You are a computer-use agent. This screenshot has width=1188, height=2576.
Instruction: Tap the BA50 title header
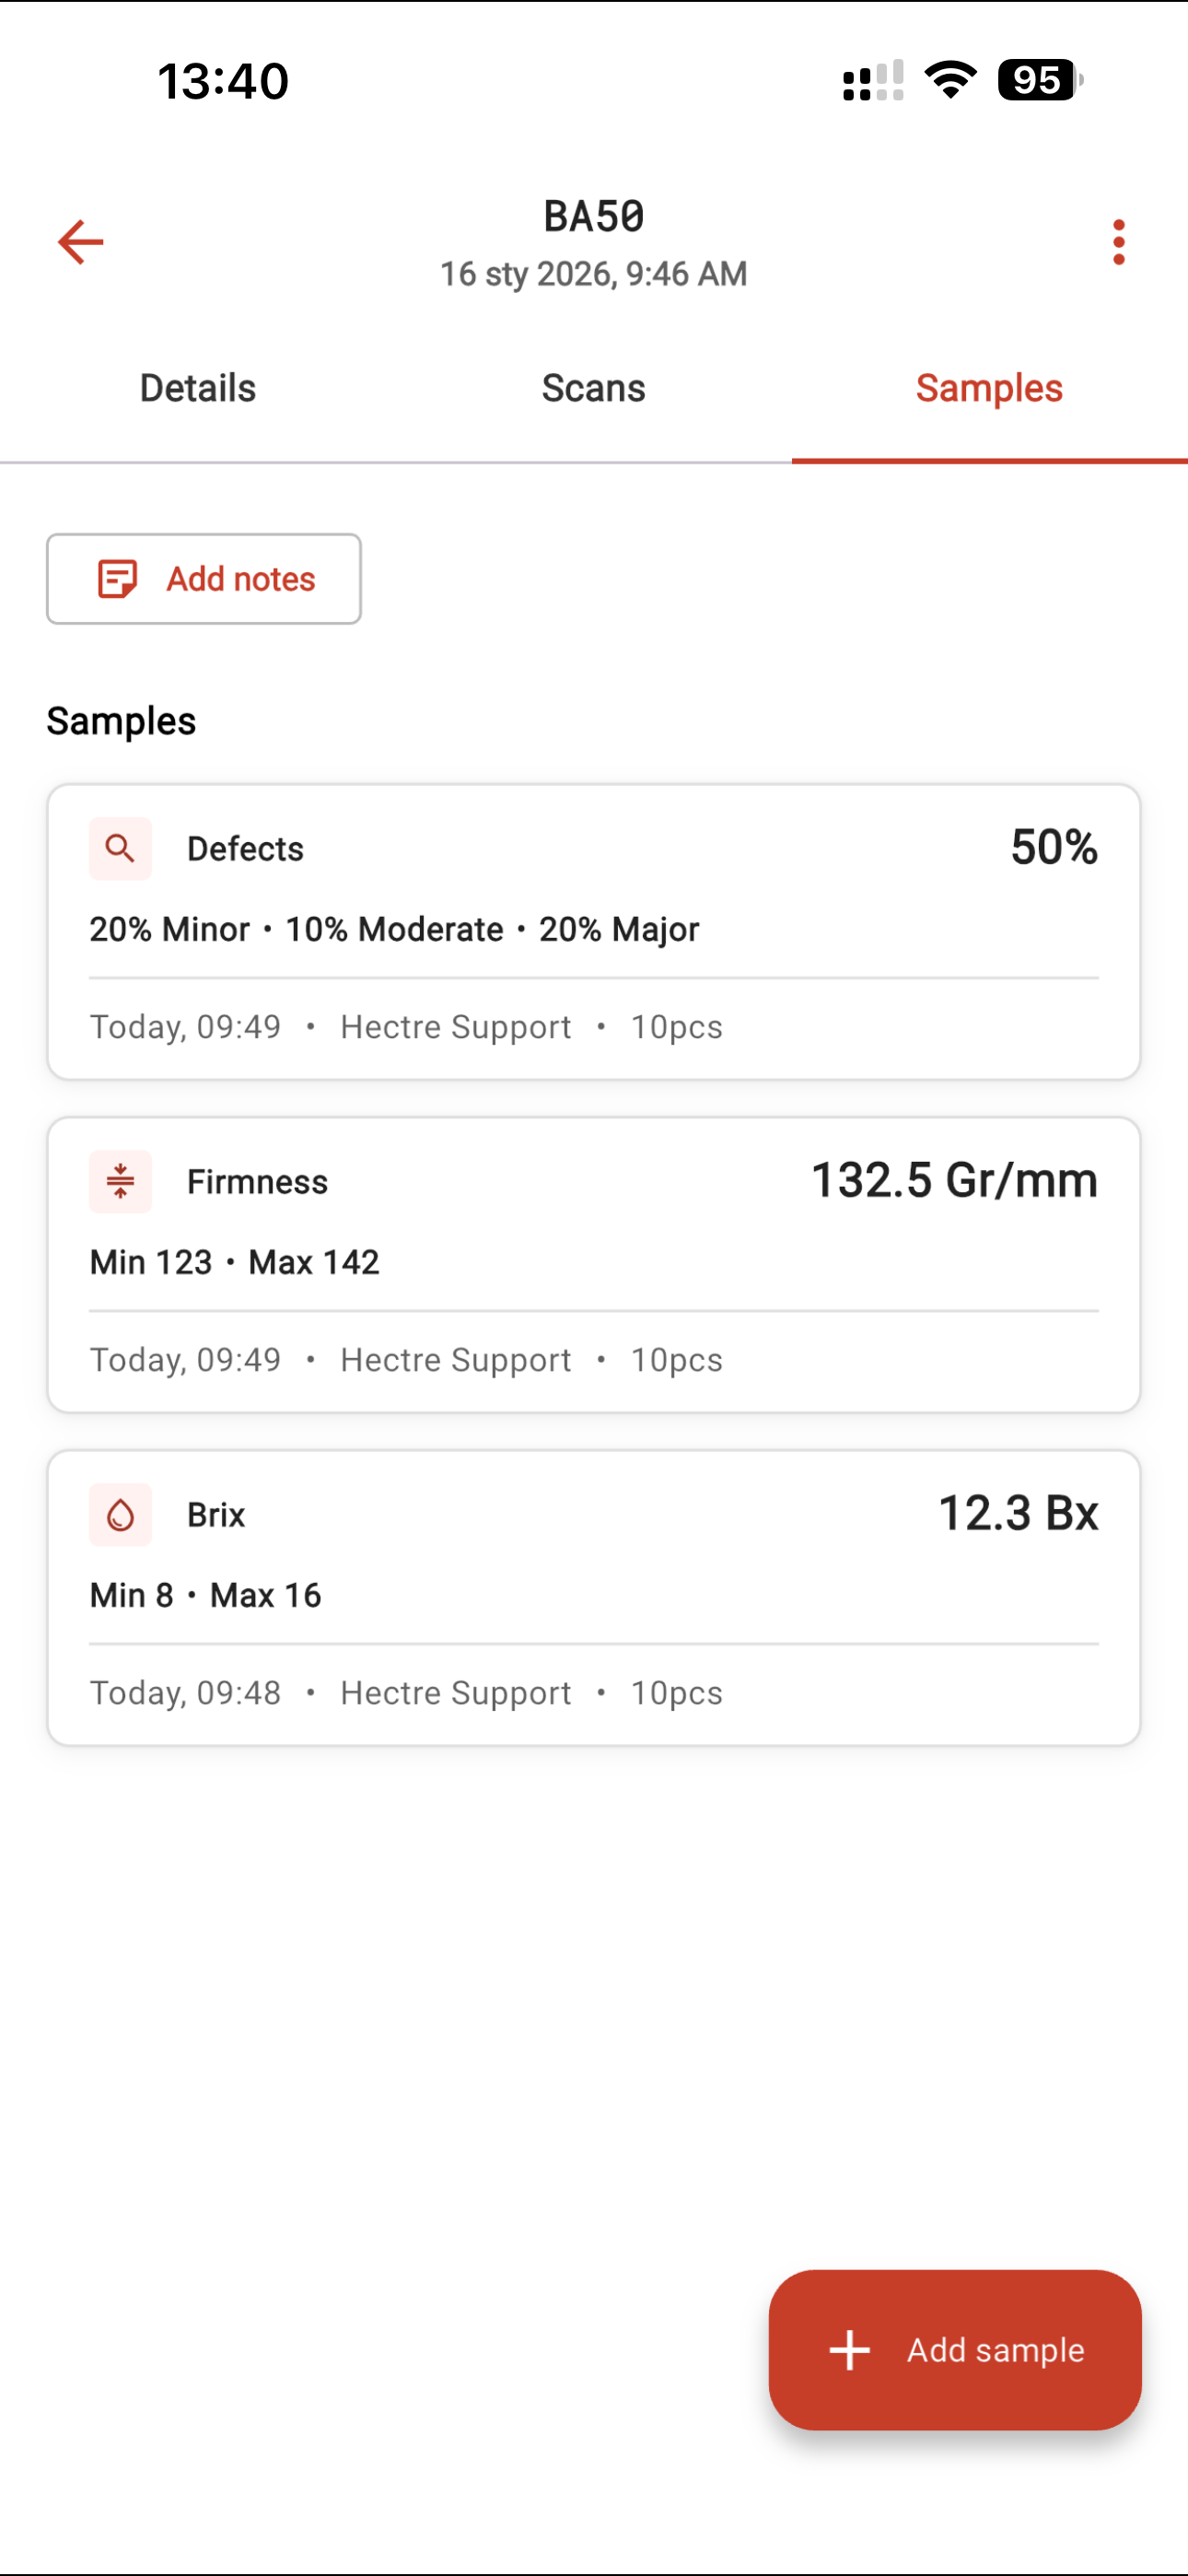[x=594, y=217]
